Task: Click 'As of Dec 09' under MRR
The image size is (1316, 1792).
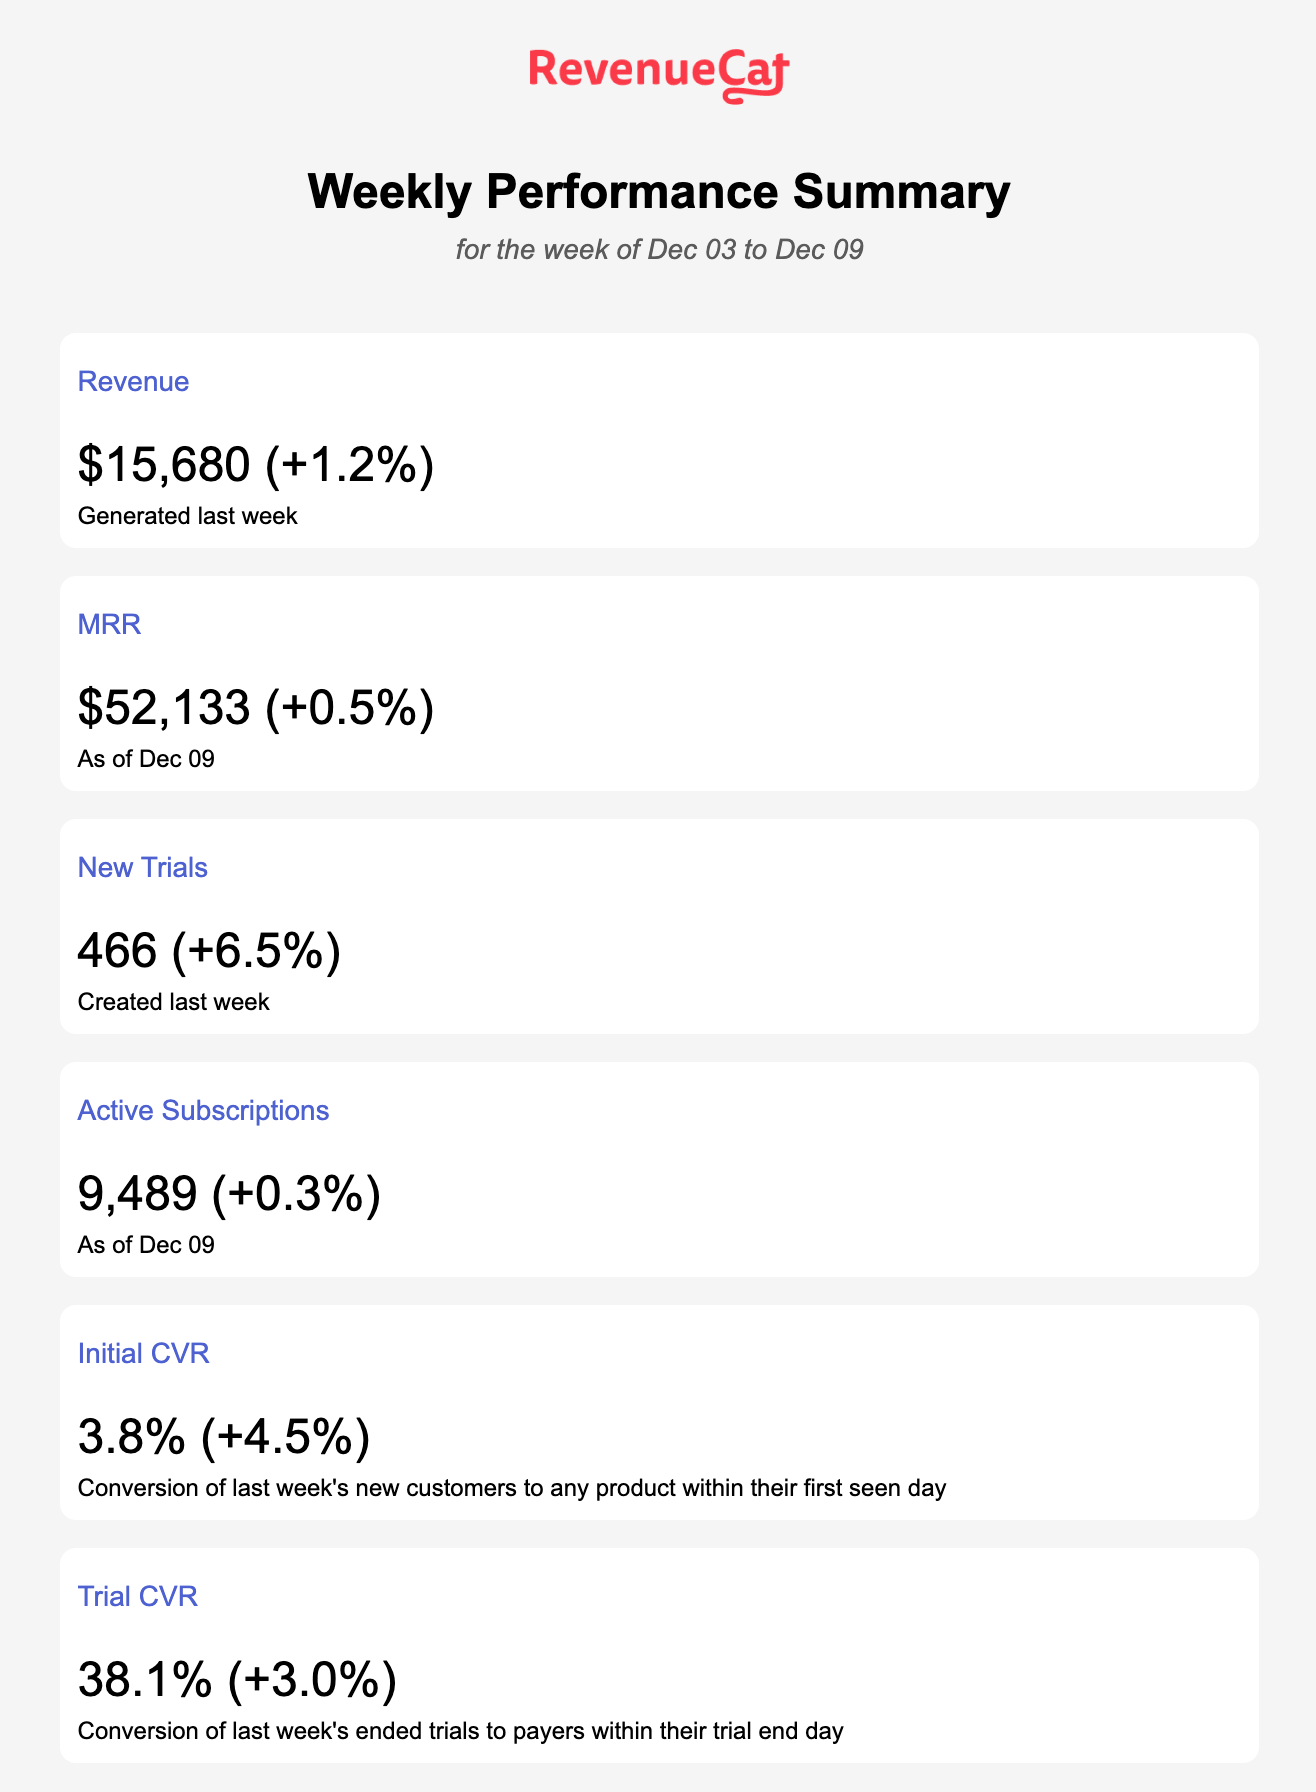Action: [x=146, y=759]
